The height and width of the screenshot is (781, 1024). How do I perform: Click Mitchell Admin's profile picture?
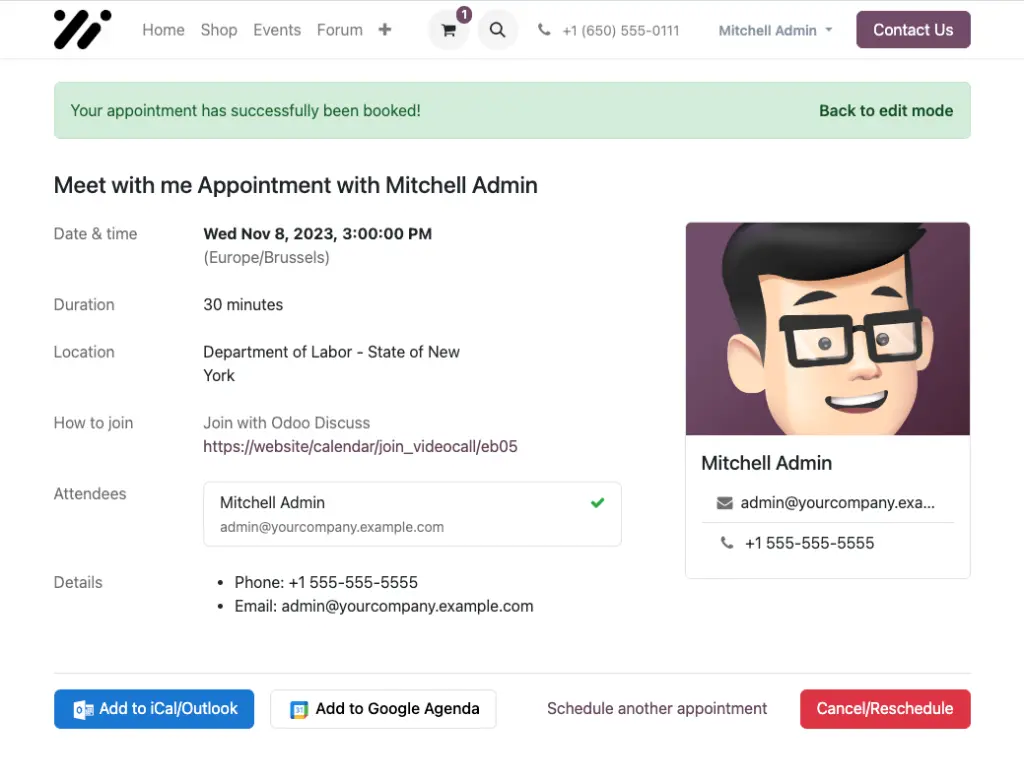[827, 329]
